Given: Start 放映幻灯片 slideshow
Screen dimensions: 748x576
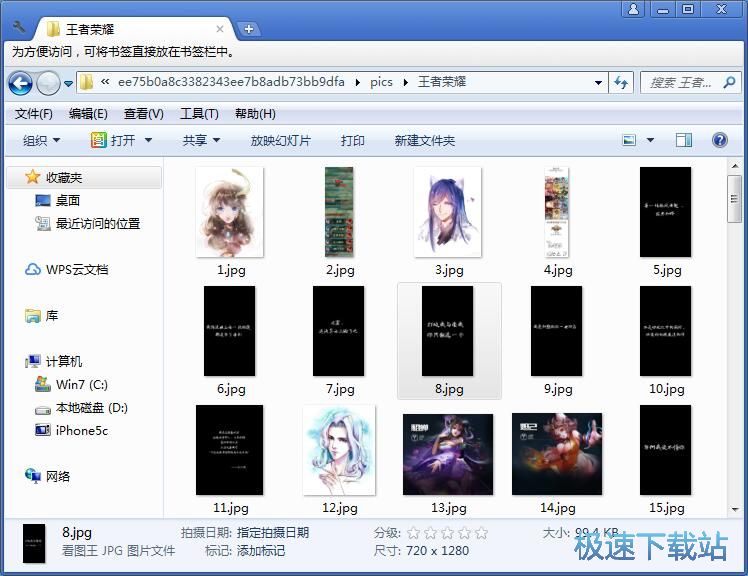Looking at the screenshot, I should [x=280, y=140].
